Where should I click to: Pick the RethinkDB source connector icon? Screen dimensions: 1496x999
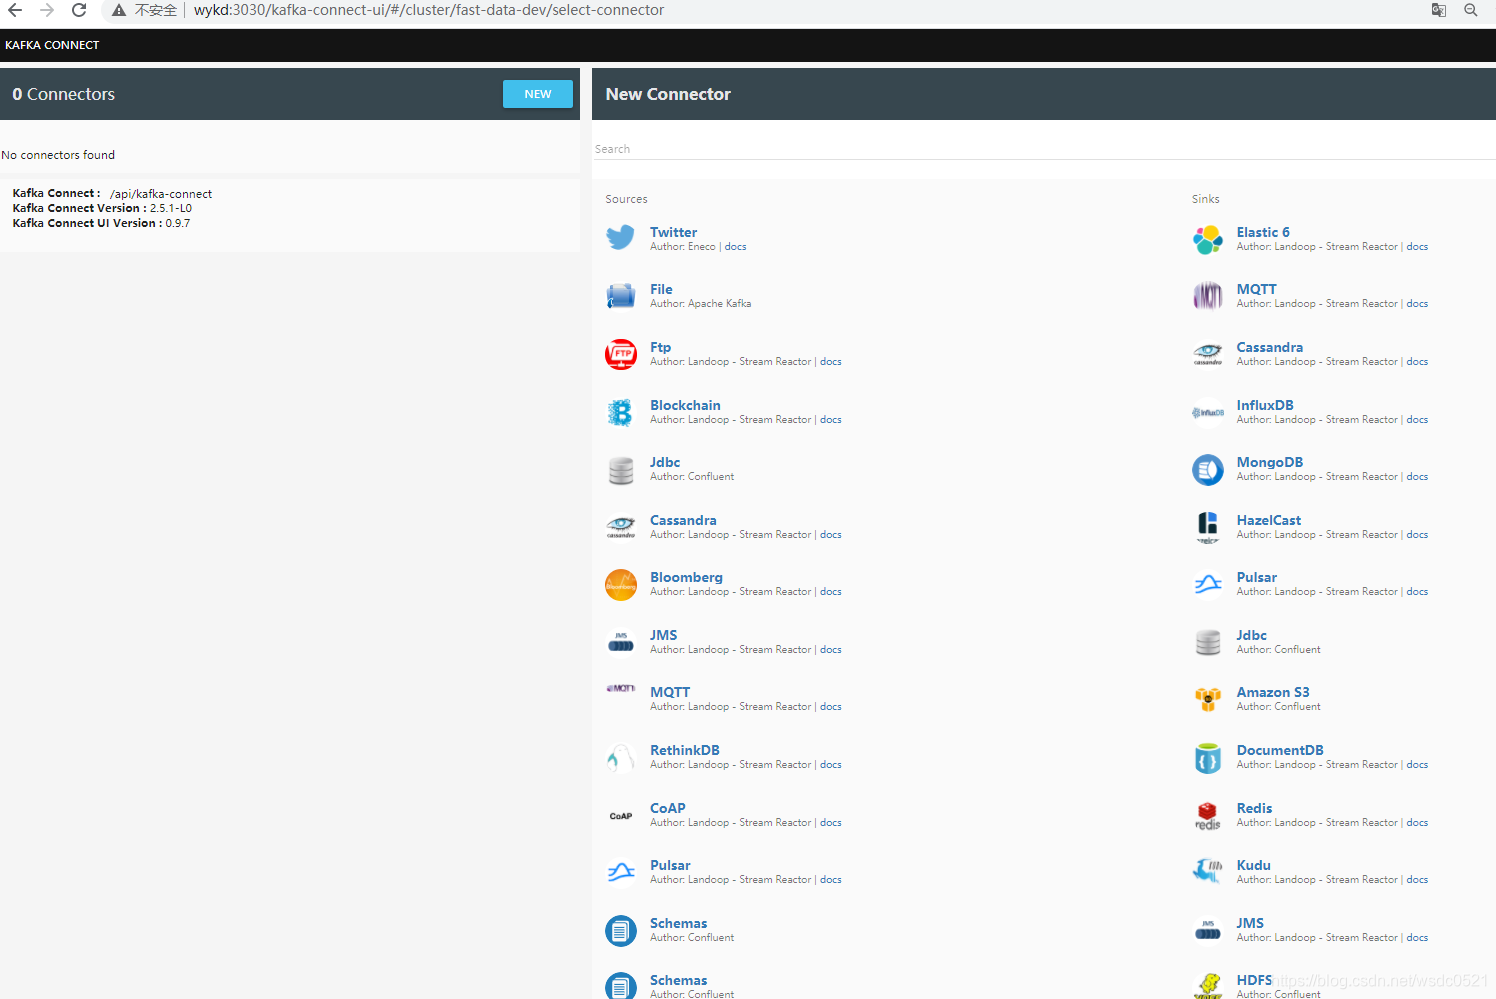tap(621, 758)
